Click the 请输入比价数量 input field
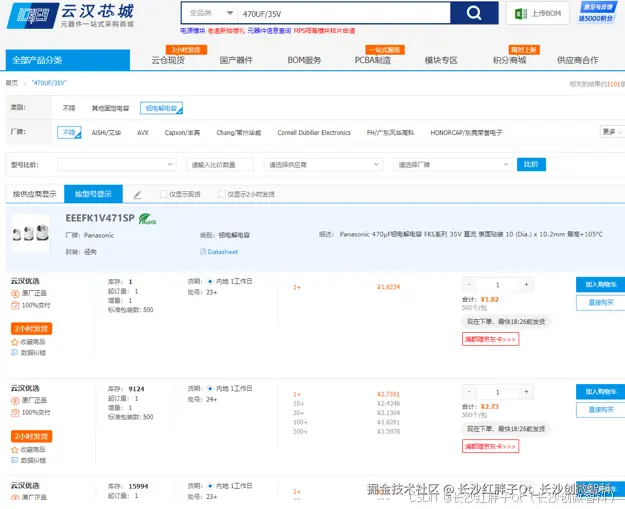 220,165
